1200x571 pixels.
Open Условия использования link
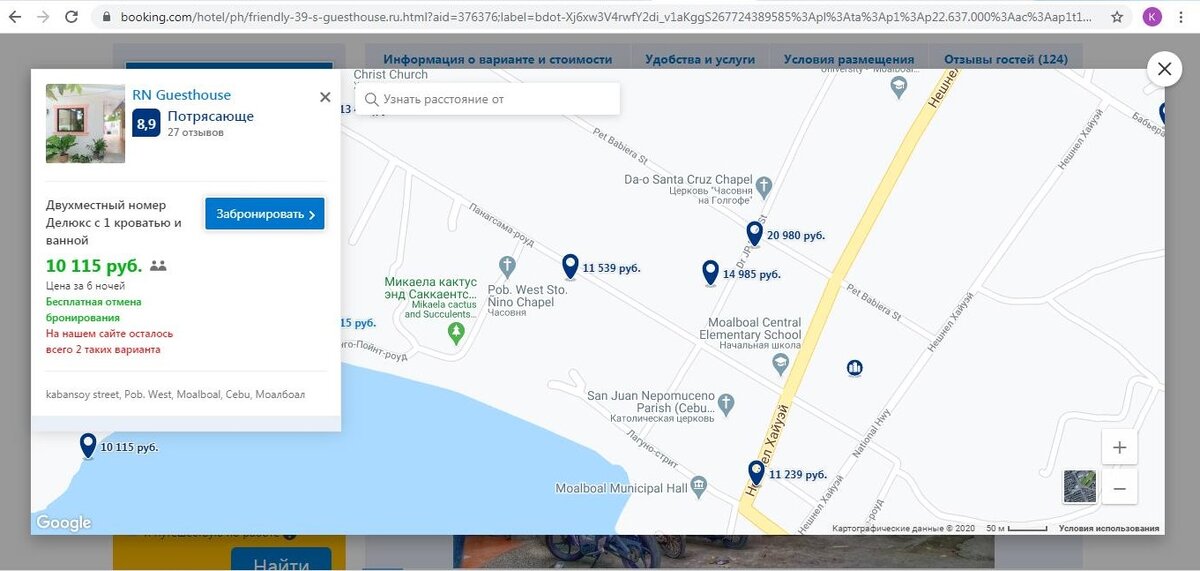click(x=1109, y=528)
